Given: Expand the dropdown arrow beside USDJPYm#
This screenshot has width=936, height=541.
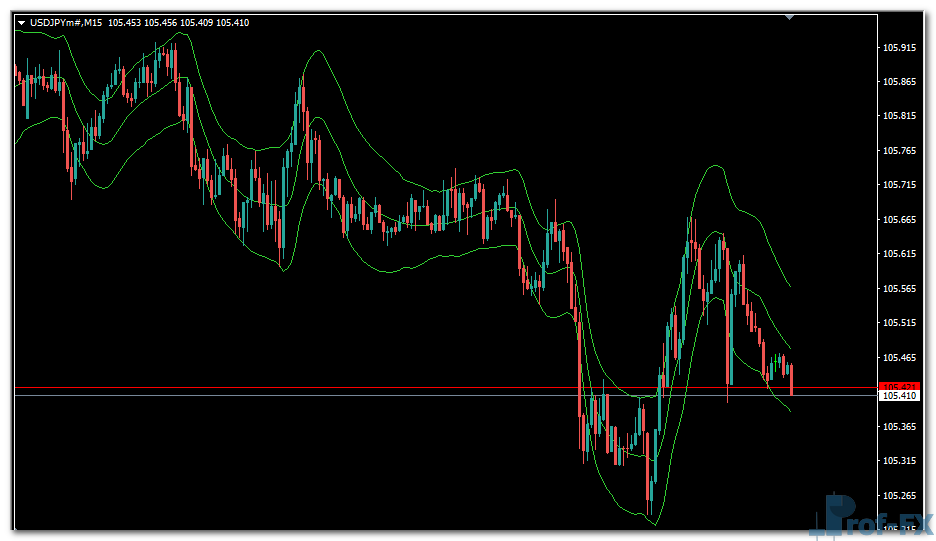Looking at the screenshot, I should pos(21,23).
